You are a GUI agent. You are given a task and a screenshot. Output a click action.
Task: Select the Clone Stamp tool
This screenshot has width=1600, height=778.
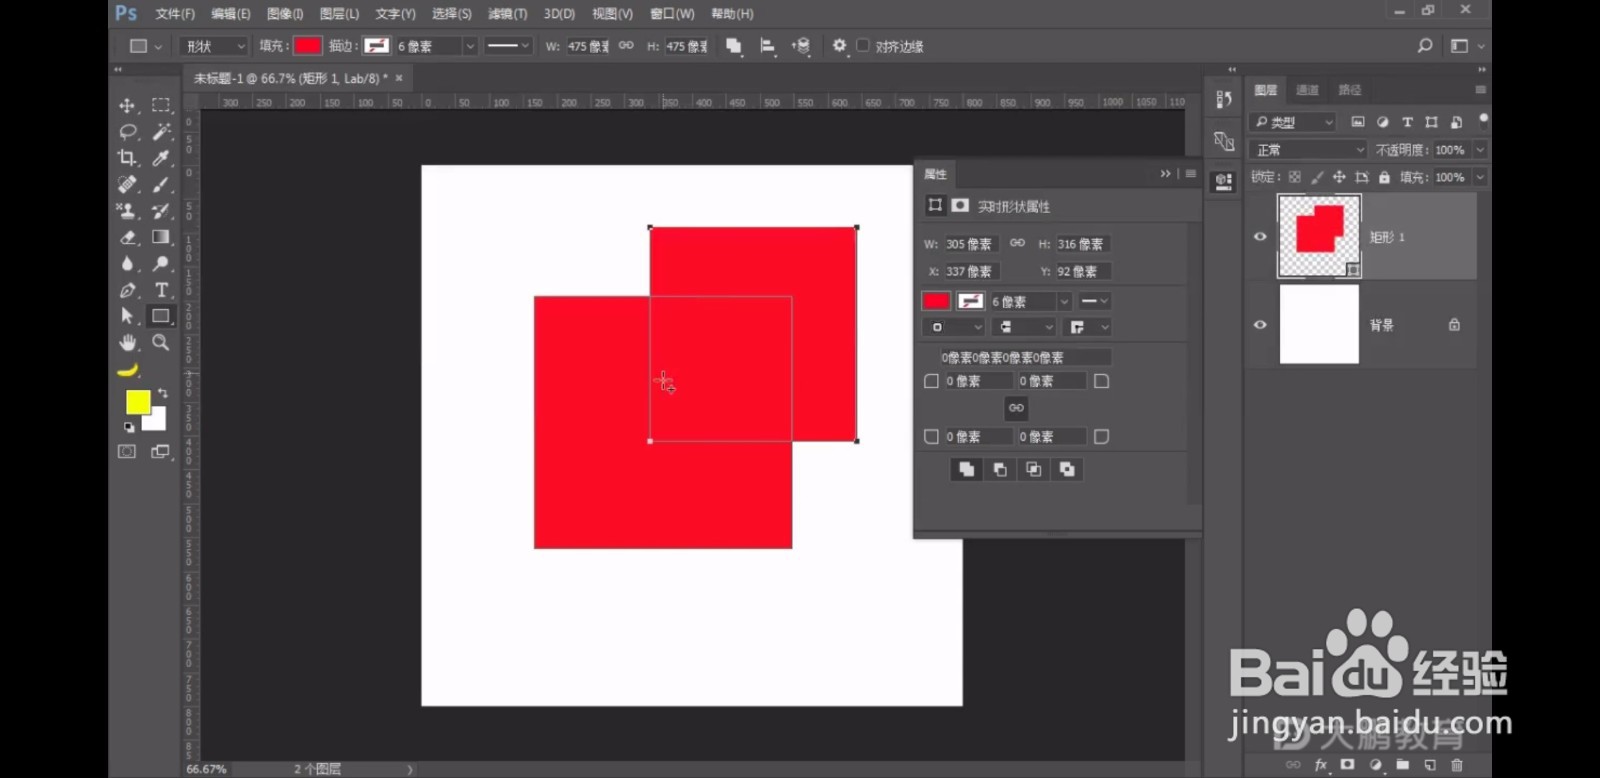pyautogui.click(x=127, y=210)
